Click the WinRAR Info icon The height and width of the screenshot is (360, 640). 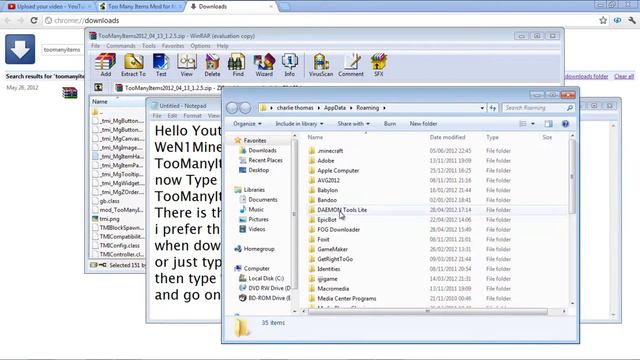pyautogui.click(x=289, y=64)
